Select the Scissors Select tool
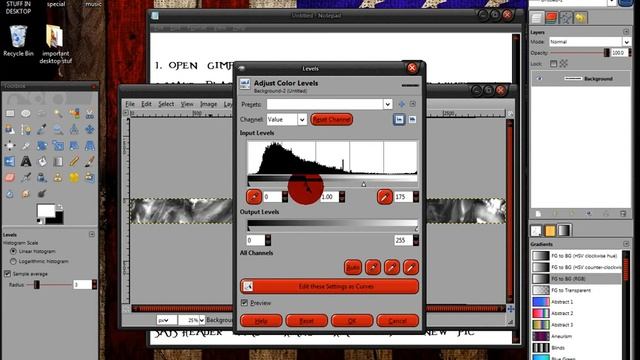 pos(89,113)
